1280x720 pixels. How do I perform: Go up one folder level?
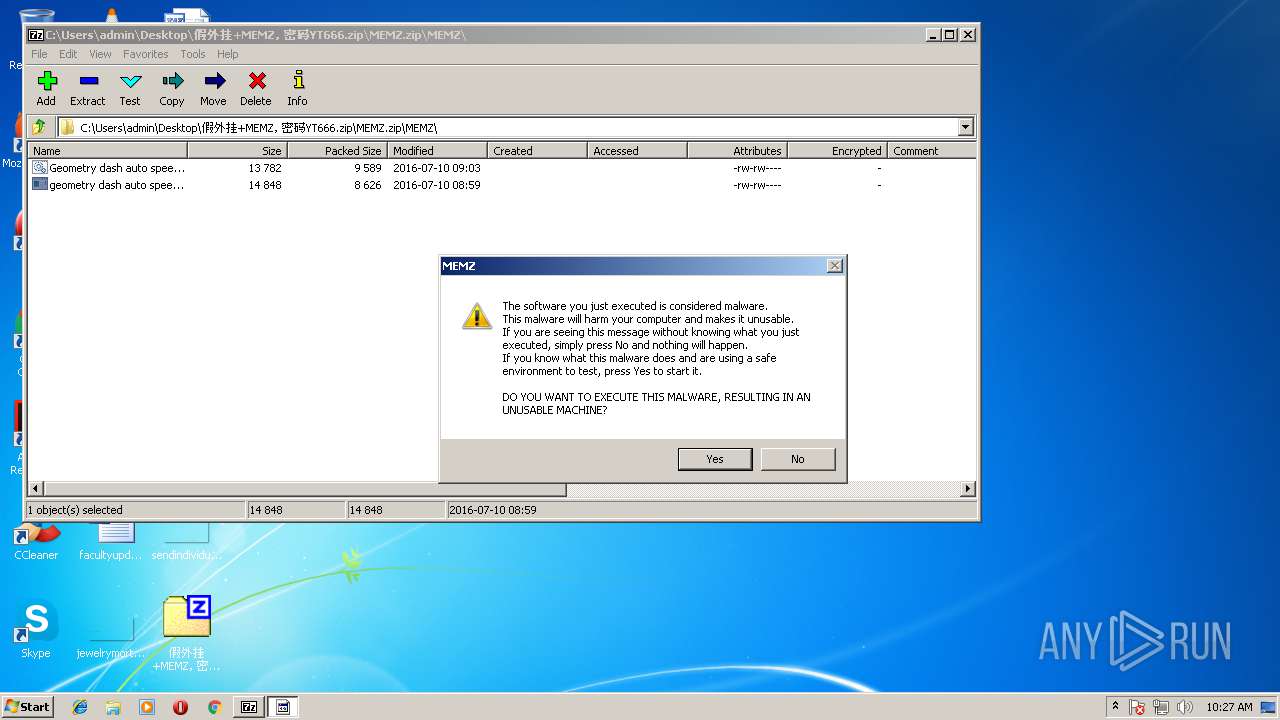tap(39, 127)
